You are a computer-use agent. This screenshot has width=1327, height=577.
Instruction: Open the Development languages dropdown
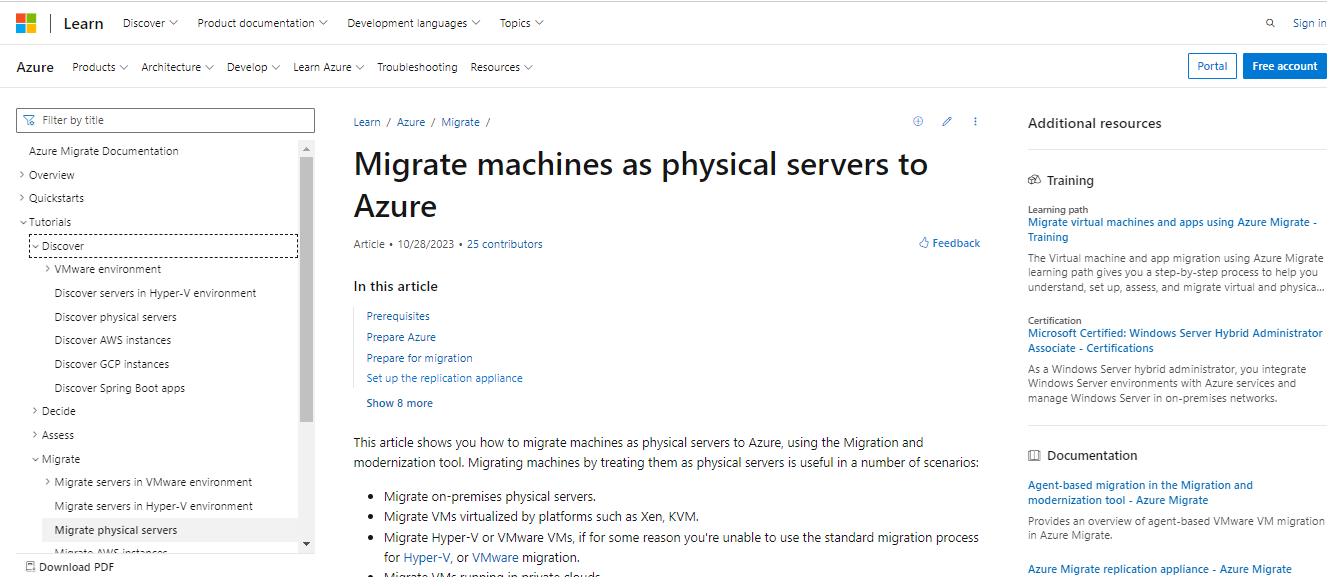pos(413,23)
